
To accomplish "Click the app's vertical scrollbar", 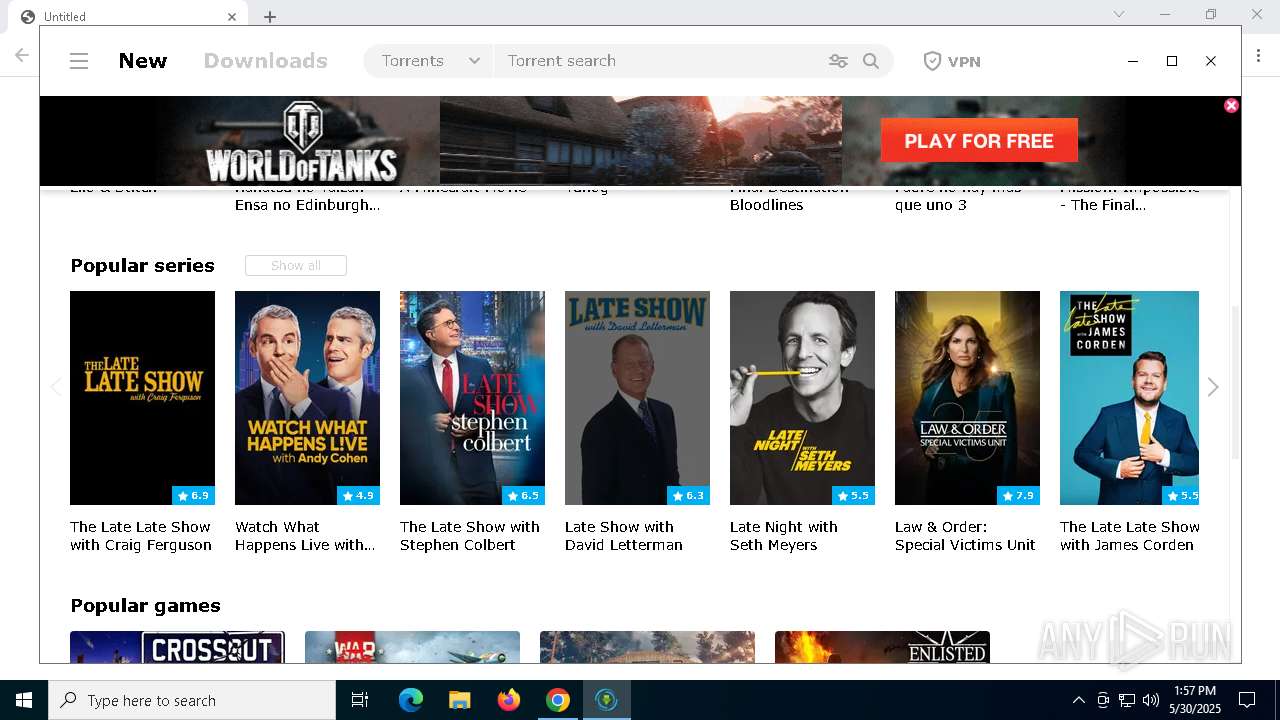I will pos(1235,380).
